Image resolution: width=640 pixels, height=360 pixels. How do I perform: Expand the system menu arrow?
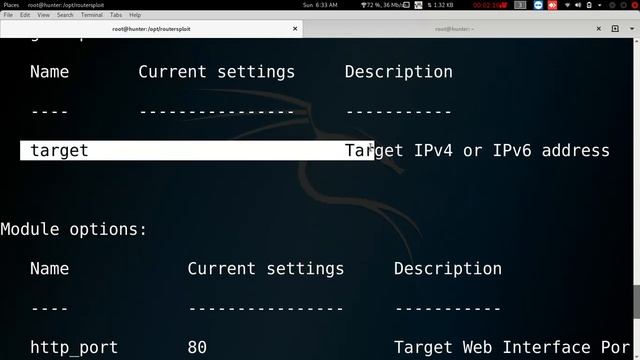[600, 5]
